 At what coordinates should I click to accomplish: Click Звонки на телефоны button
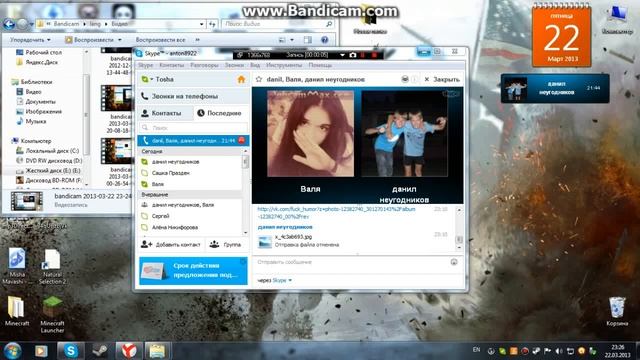[193, 96]
